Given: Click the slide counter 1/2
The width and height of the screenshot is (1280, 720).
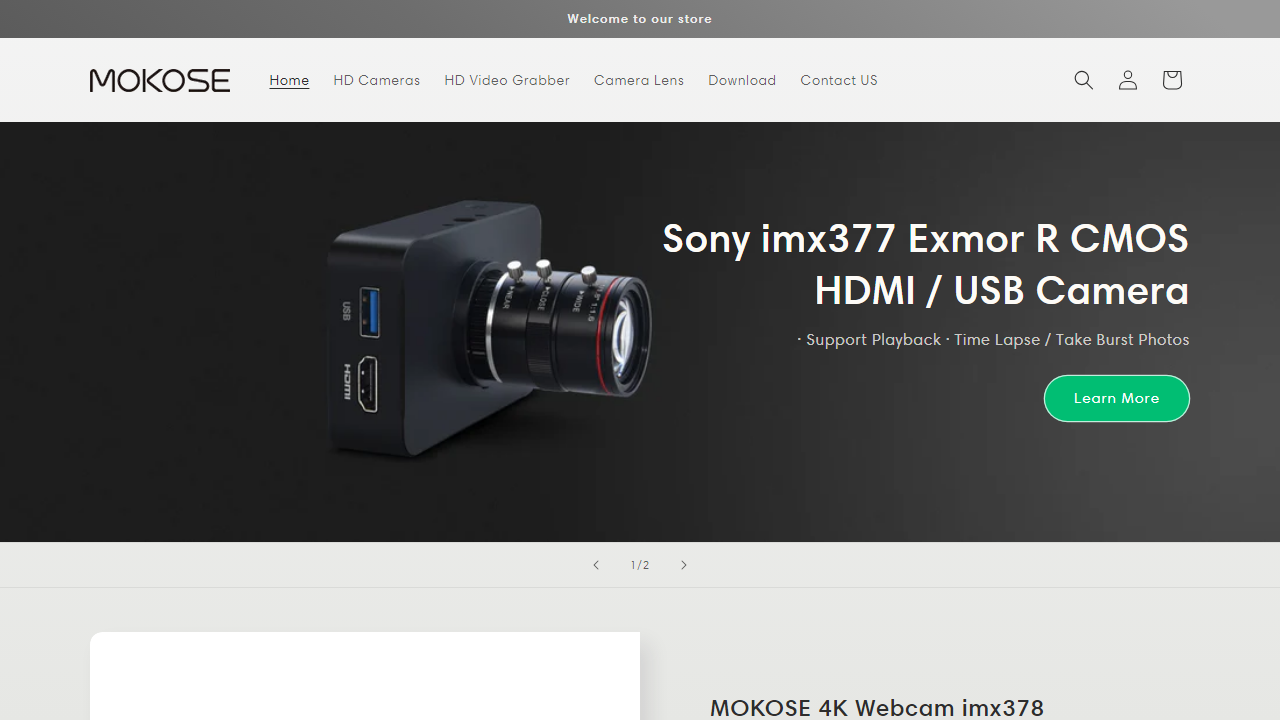Looking at the screenshot, I should (640, 565).
